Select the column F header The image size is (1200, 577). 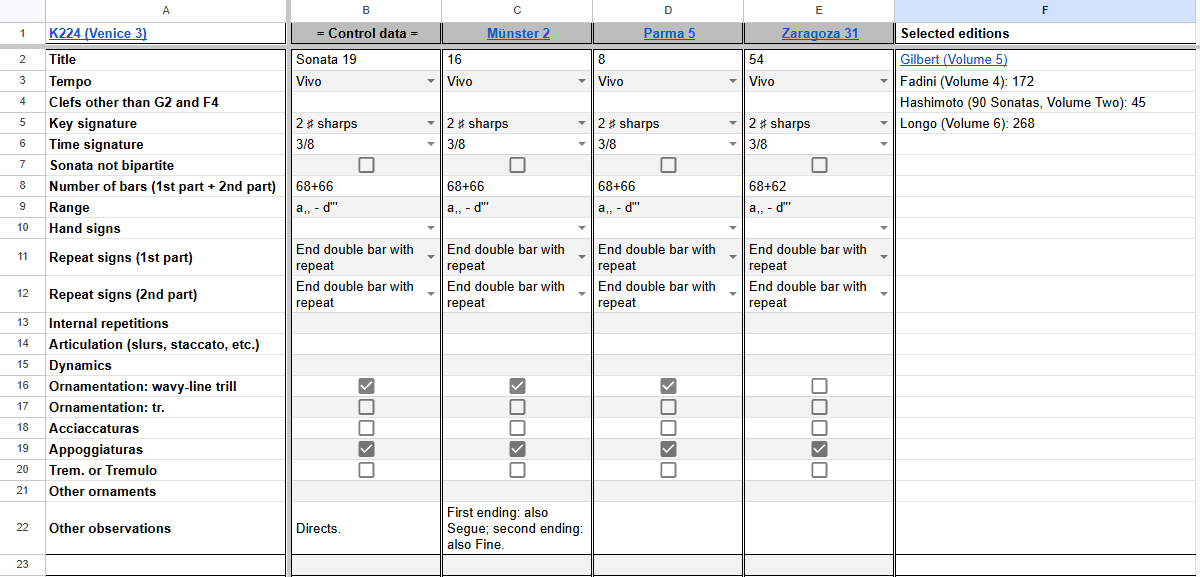pos(1046,10)
